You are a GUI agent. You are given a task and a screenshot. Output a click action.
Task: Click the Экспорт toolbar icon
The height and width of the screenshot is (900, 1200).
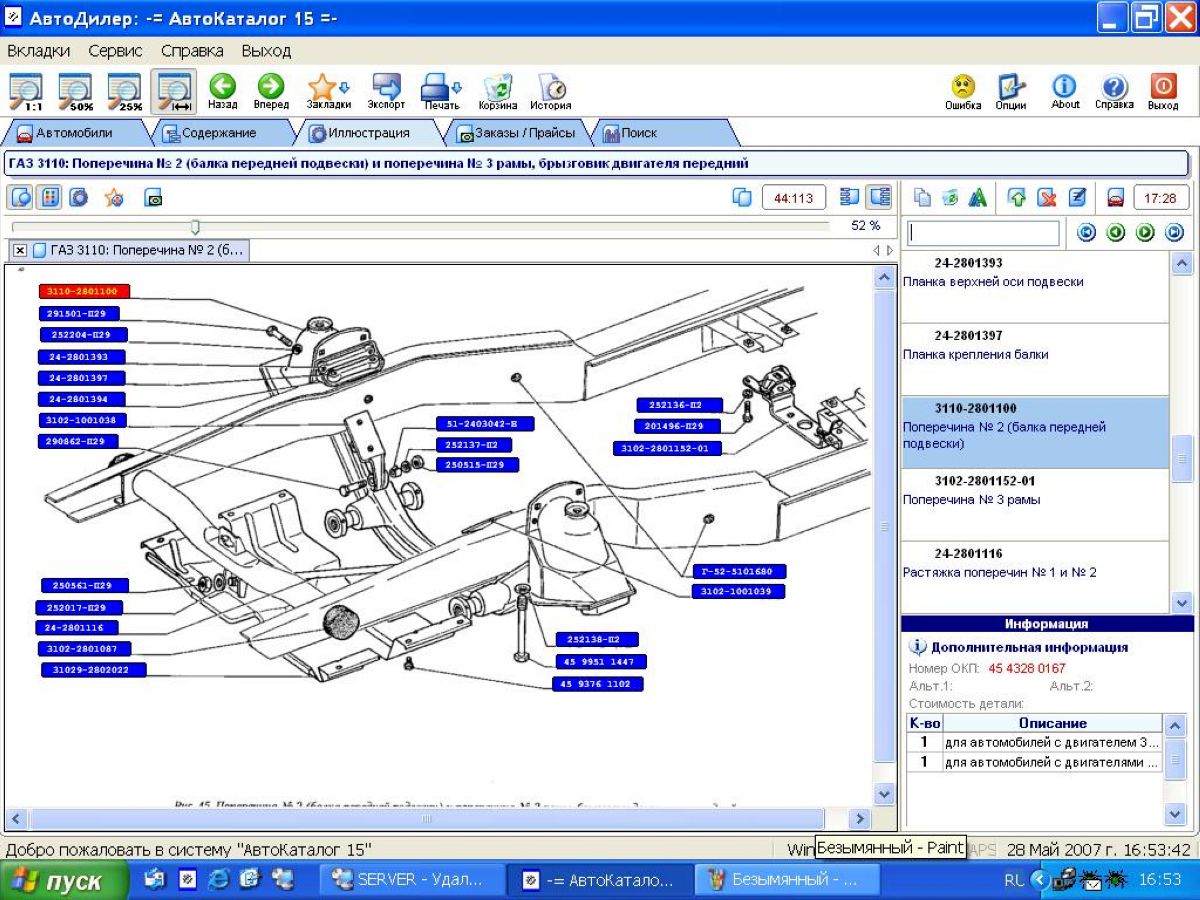coord(386,91)
